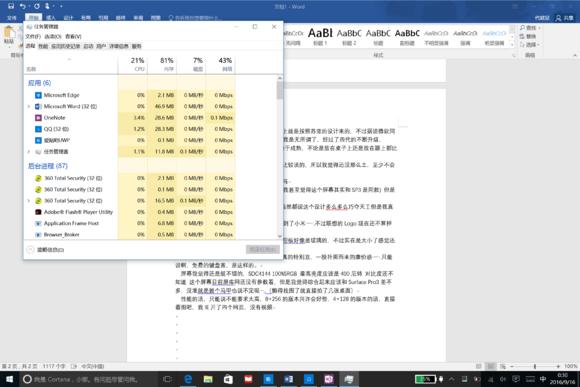Select the Browser_Broker process row
The width and height of the screenshot is (580, 387).
pyautogui.click(x=129, y=235)
